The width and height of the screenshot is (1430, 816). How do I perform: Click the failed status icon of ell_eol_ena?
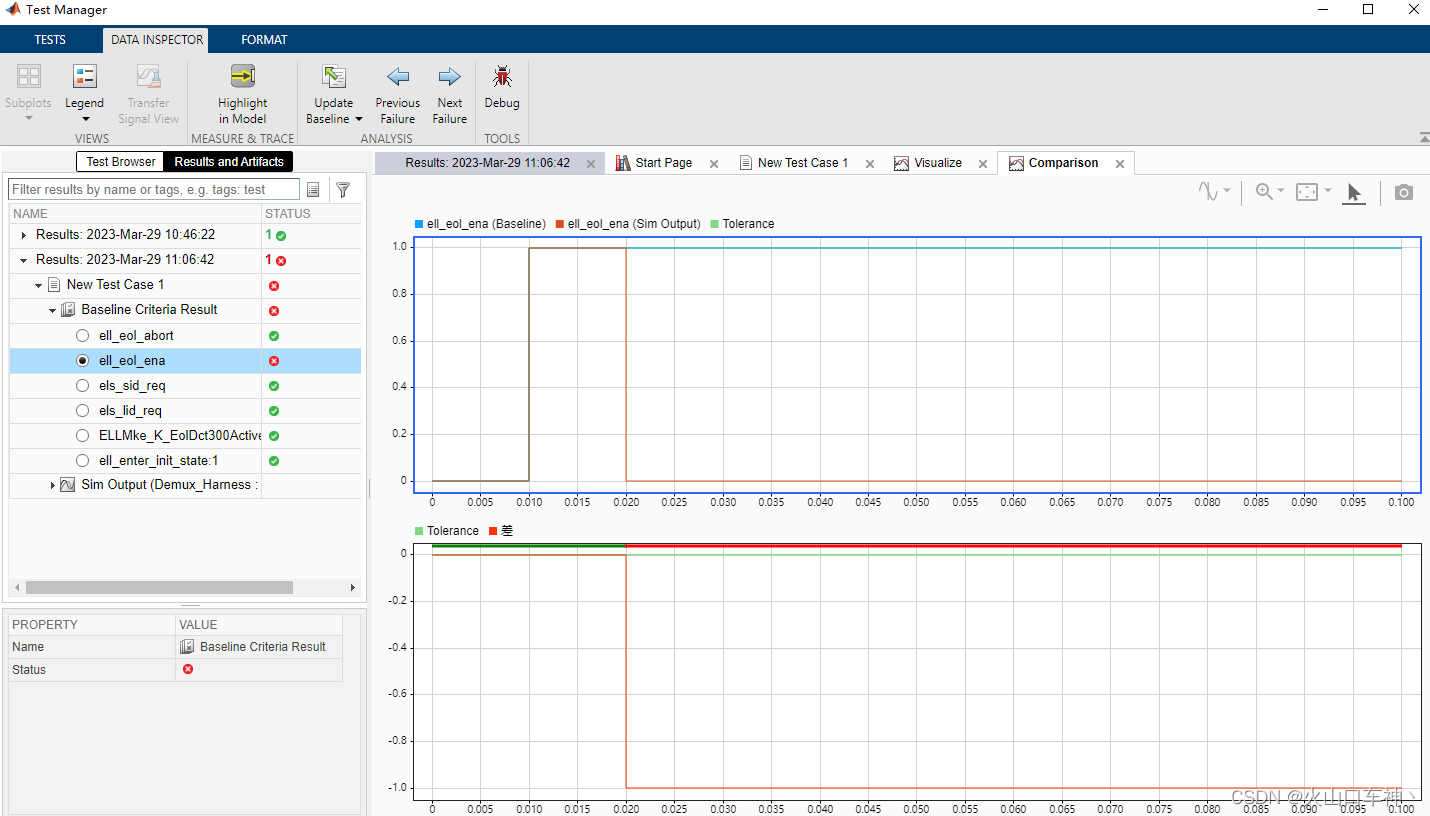(274, 361)
